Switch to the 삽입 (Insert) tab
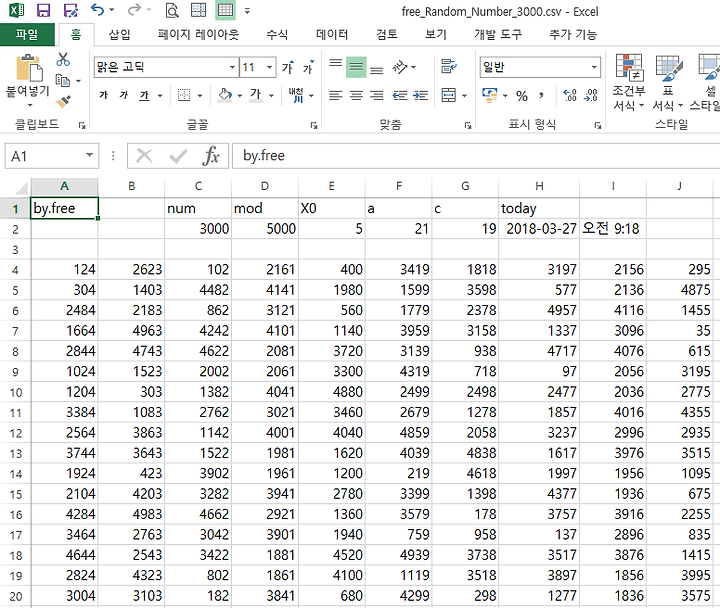Viewport: 720px width, 608px height. pyautogui.click(x=119, y=34)
